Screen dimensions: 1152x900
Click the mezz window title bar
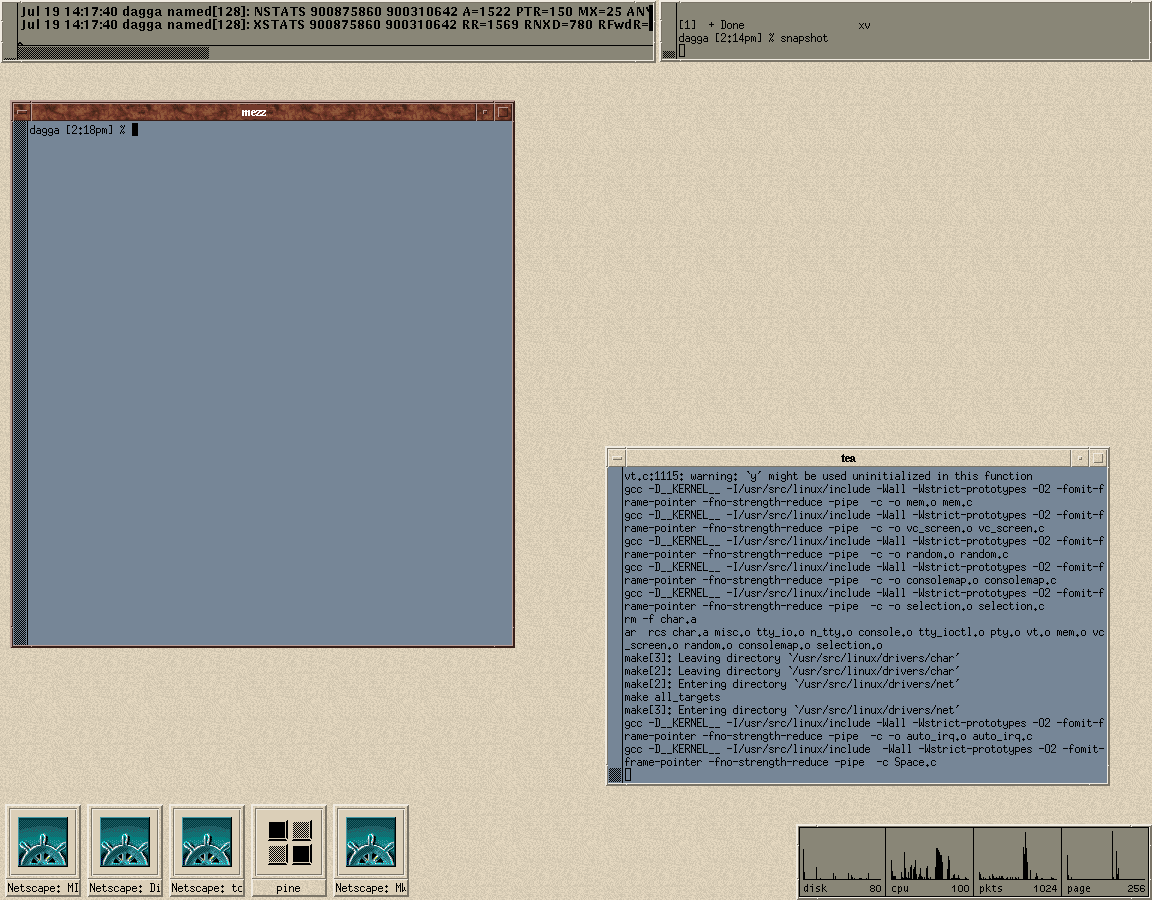pyautogui.click(x=255, y=111)
